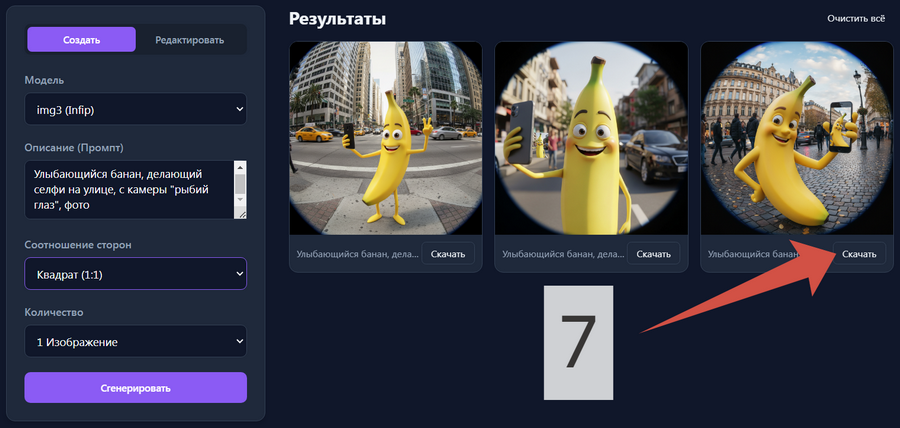This screenshot has height=428, width=900.
Task: Switch to the Редактировать tab
Action: [190, 40]
